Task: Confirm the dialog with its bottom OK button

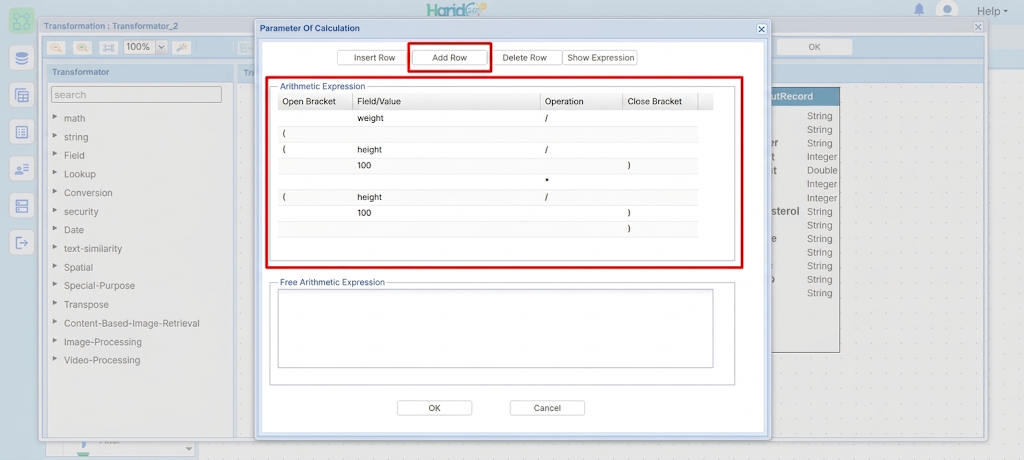Action: coord(434,408)
